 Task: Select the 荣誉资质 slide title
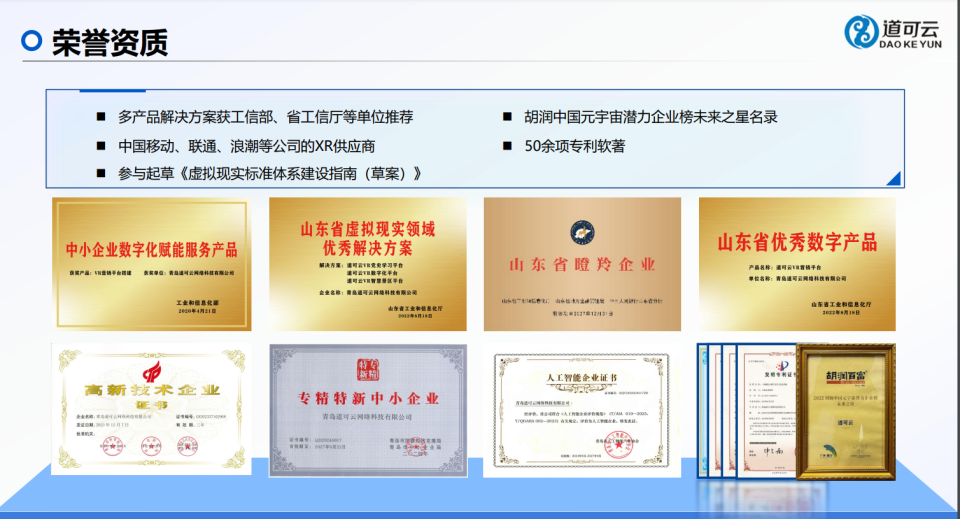(x=110, y=42)
